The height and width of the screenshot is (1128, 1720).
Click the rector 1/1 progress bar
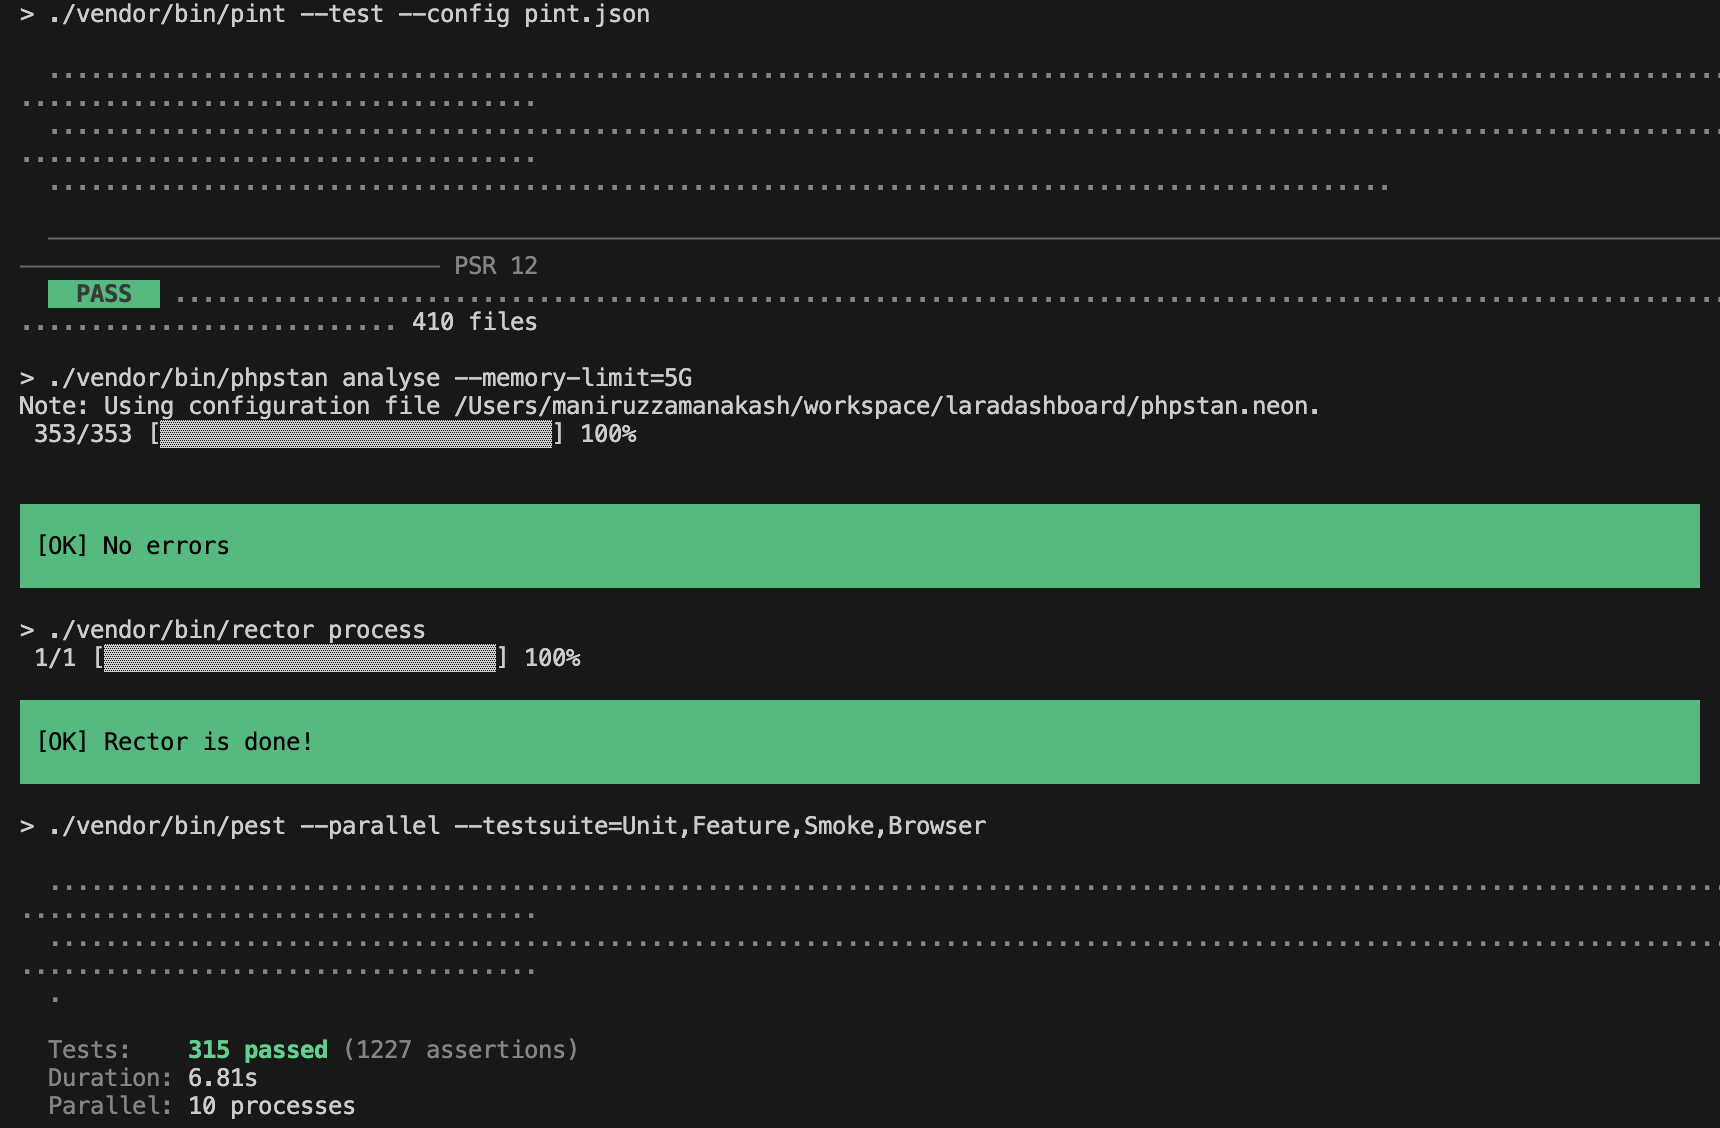pyautogui.click(x=300, y=658)
